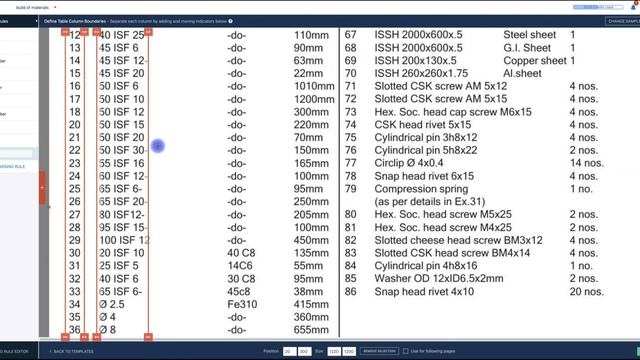Click the second Position input field
This screenshot has width=640, height=360.
tap(304, 351)
